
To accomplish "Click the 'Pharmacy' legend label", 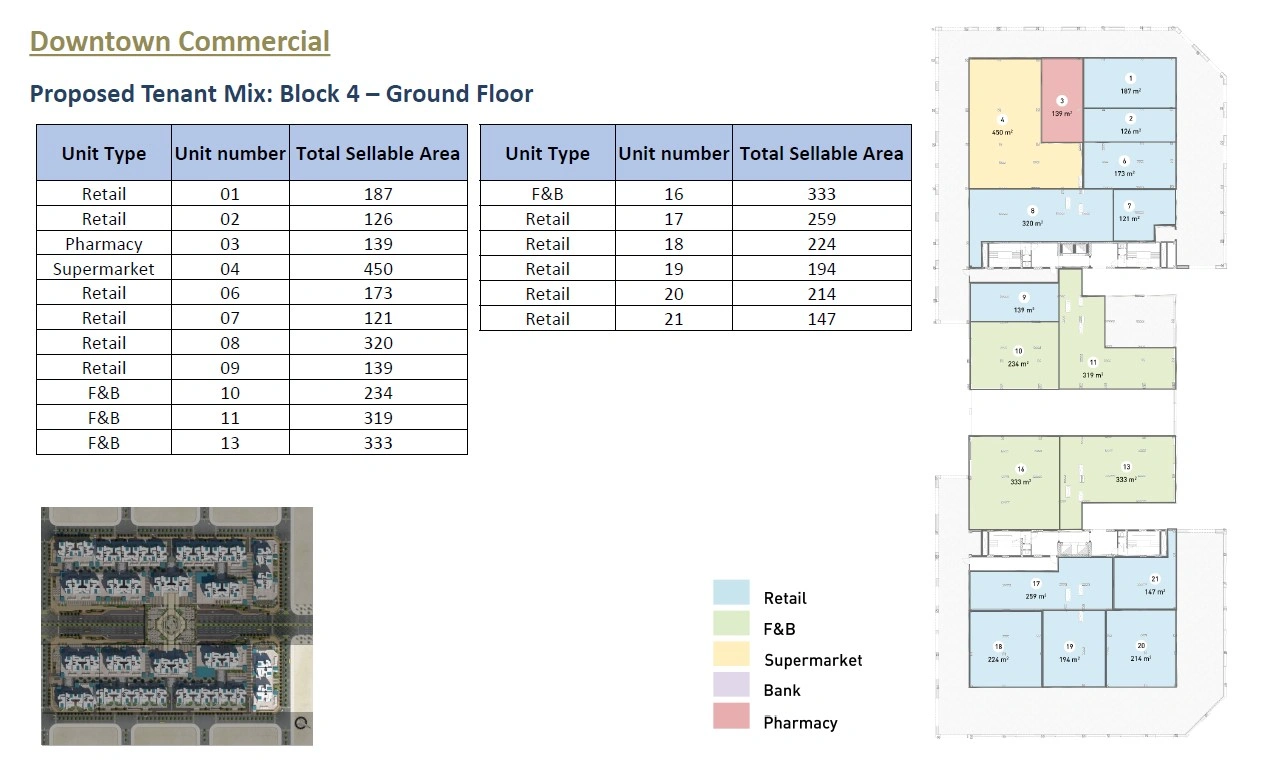I will tap(800, 722).
